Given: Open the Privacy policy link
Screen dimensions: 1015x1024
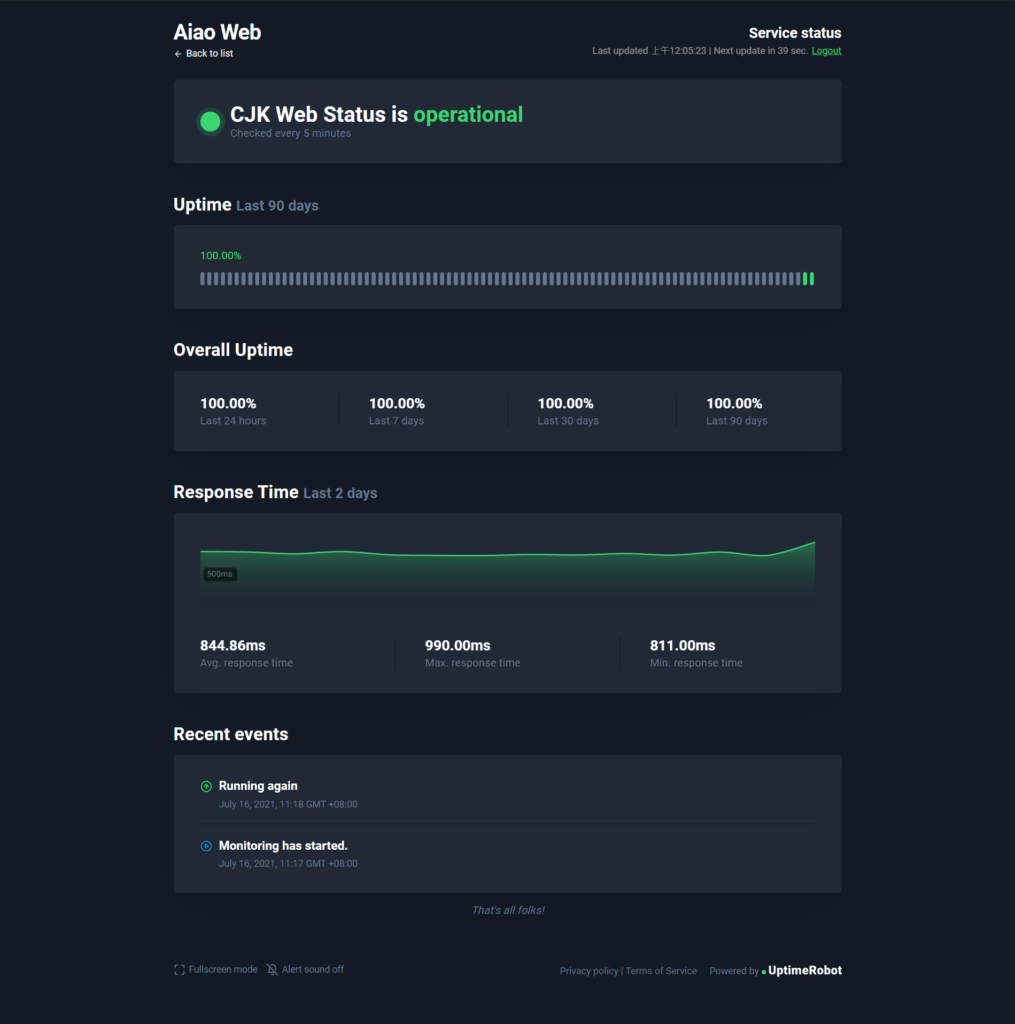Looking at the screenshot, I should (588, 971).
